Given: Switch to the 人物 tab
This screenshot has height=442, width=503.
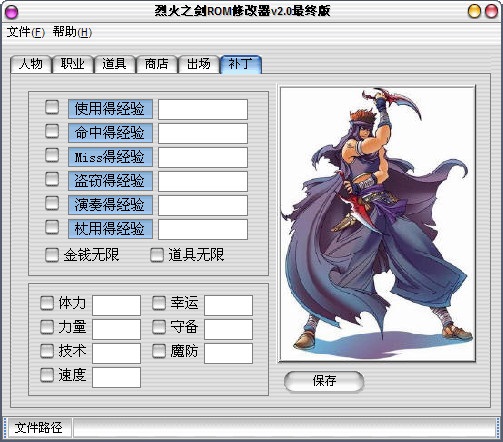Looking at the screenshot, I should click(x=31, y=64).
